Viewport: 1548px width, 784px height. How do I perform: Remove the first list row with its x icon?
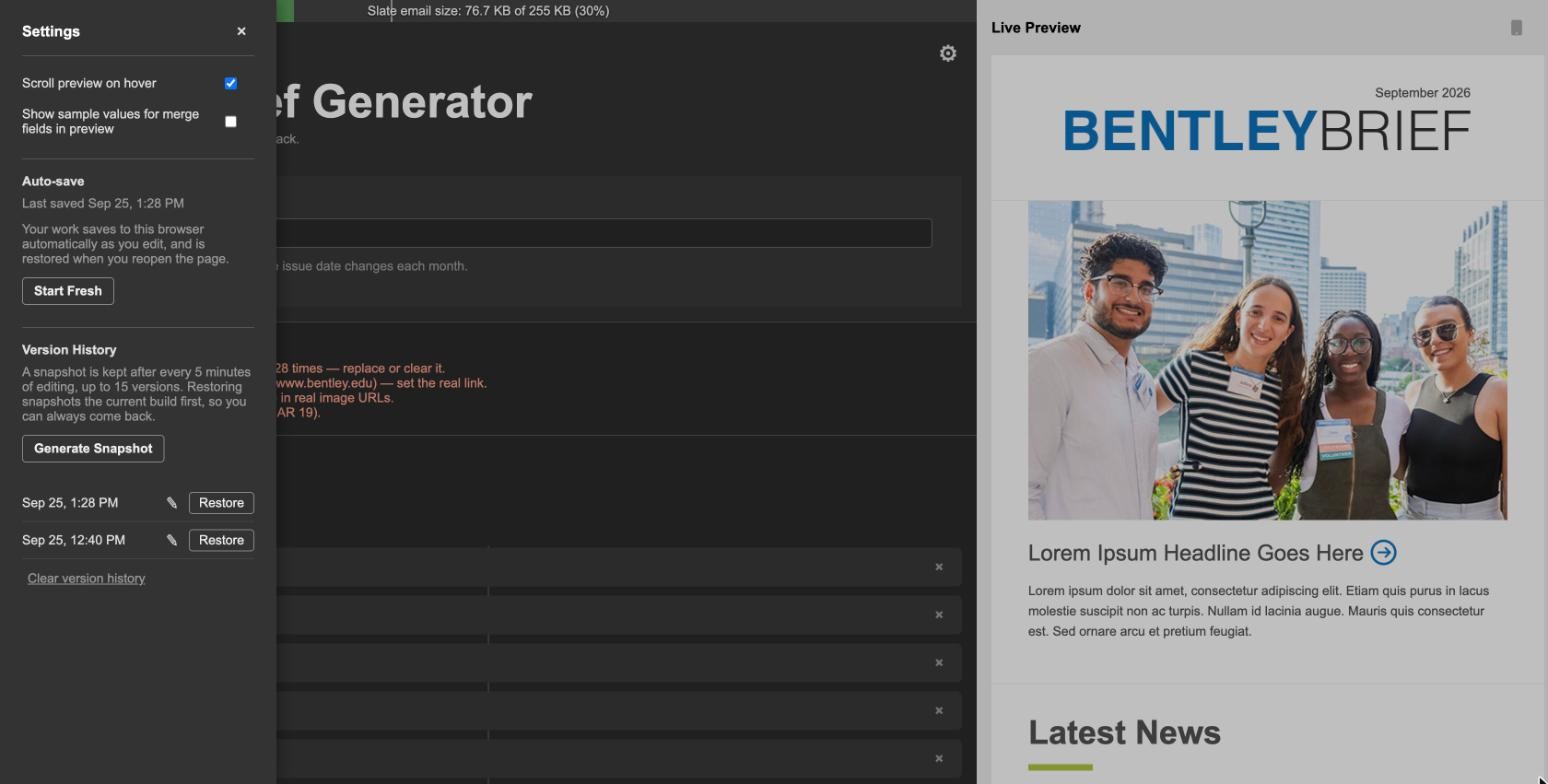pyautogui.click(x=939, y=567)
